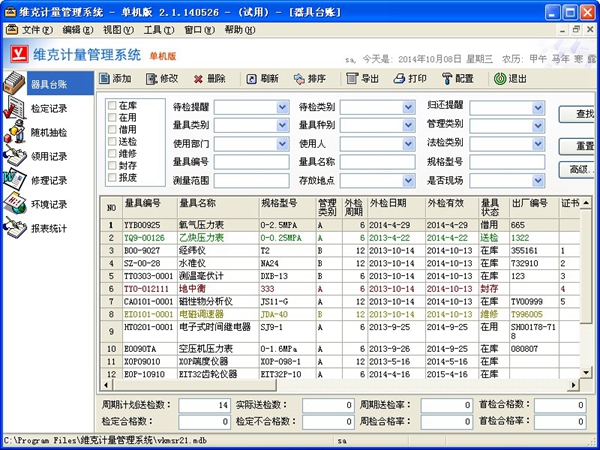Viewport: 600px width, 450px height.
Task: Click the 修改 (modify) toolbar icon
Action: click(152, 79)
